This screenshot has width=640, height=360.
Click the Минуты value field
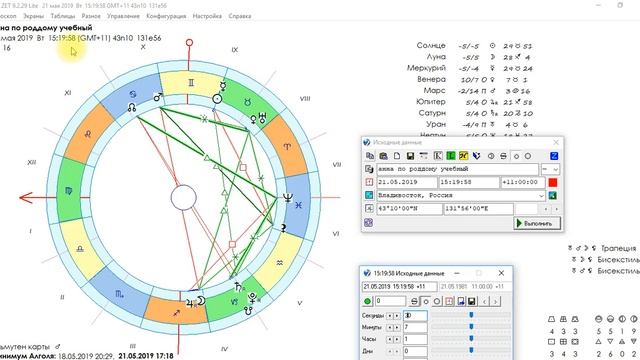(x=415, y=327)
